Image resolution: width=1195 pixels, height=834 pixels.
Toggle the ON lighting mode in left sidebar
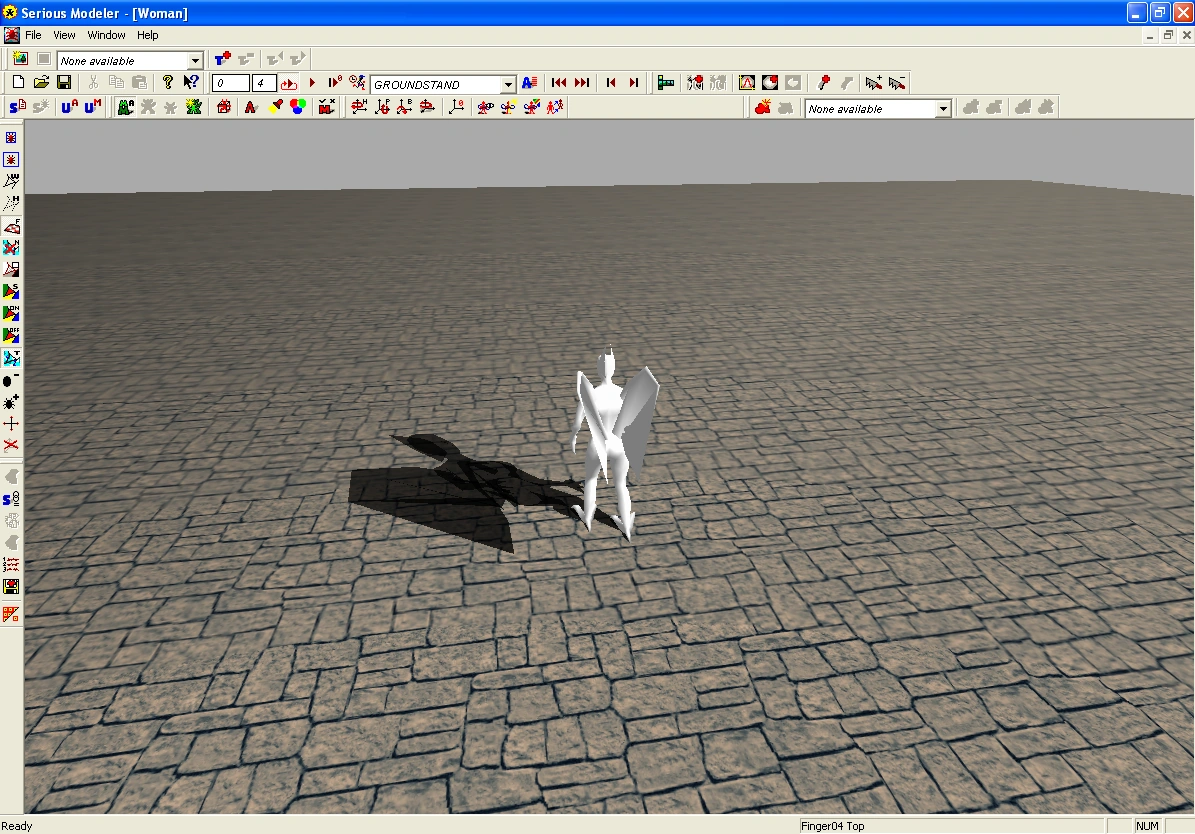coord(11,313)
